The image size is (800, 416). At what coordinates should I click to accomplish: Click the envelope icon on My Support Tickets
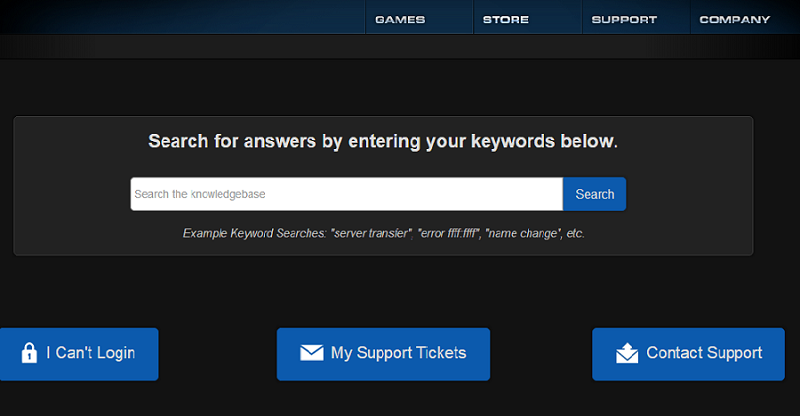click(312, 353)
